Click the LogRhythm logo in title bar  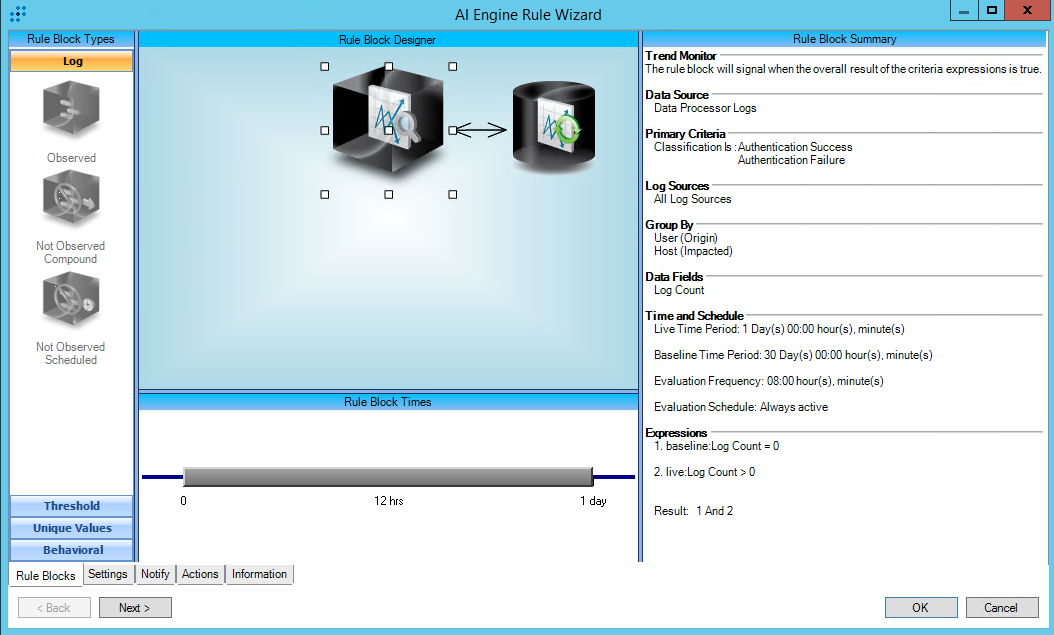[x=17, y=14]
